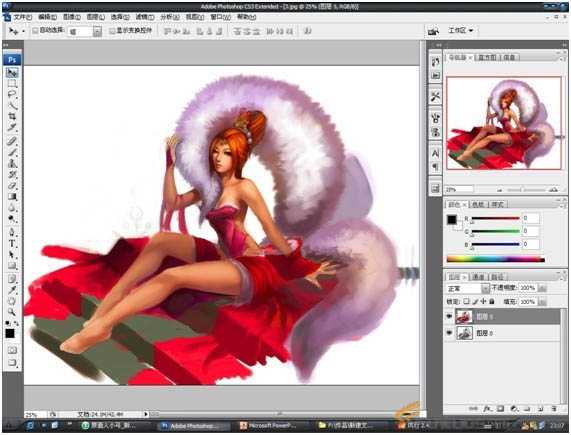
Task: Pick the Zoom magnifier tool
Action: tap(12, 312)
